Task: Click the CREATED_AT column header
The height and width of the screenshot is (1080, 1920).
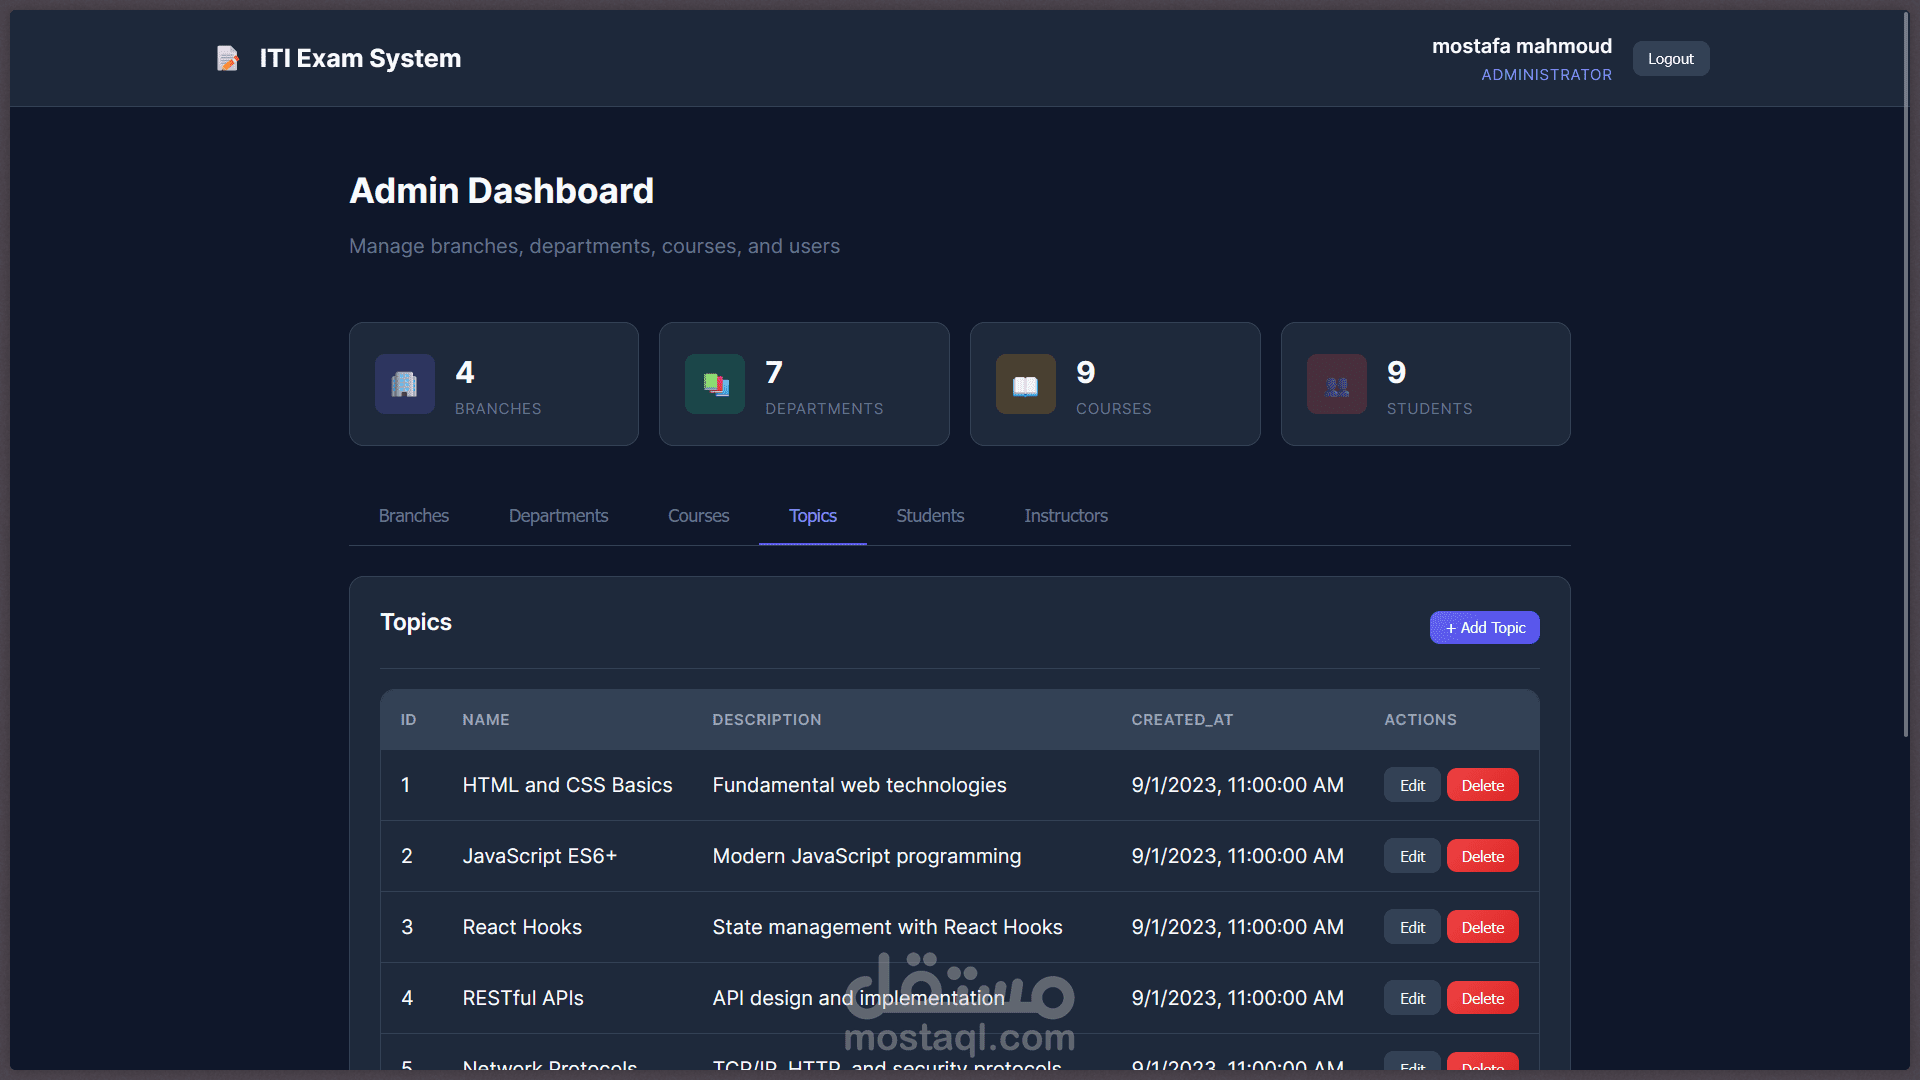Action: [x=1182, y=720]
